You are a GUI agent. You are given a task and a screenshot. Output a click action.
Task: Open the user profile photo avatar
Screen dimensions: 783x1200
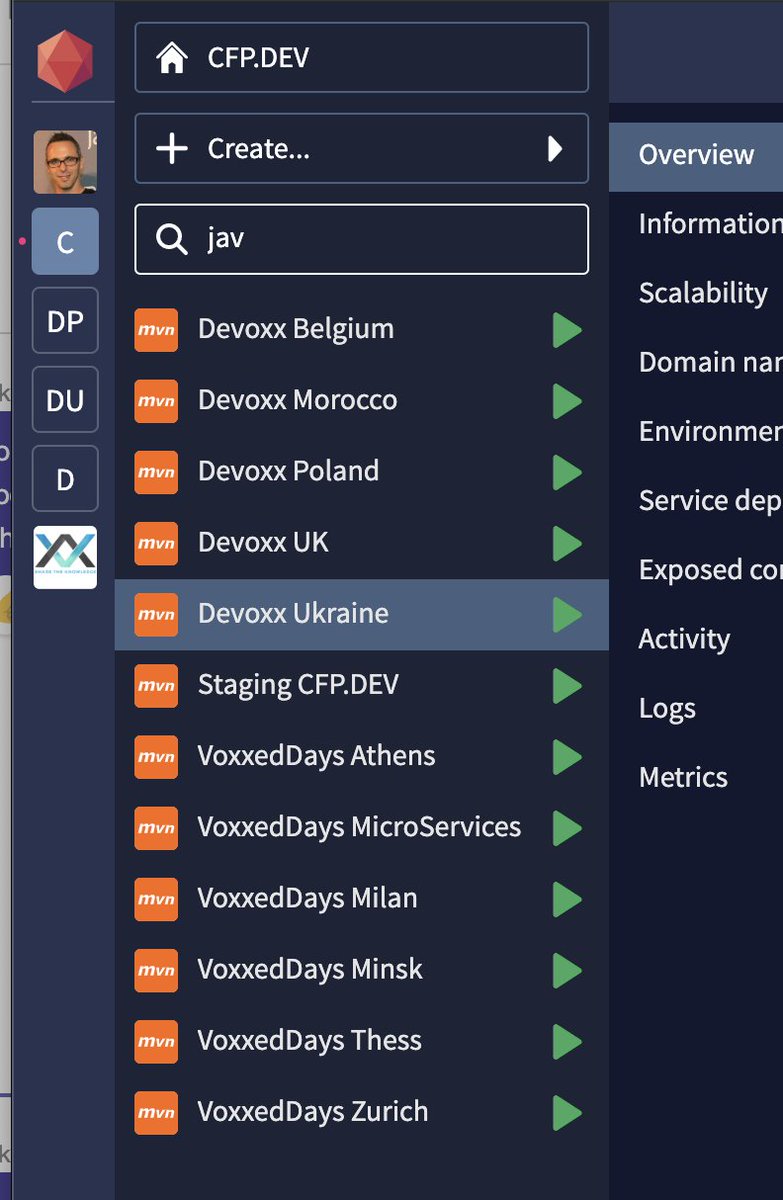pyautogui.click(x=65, y=161)
